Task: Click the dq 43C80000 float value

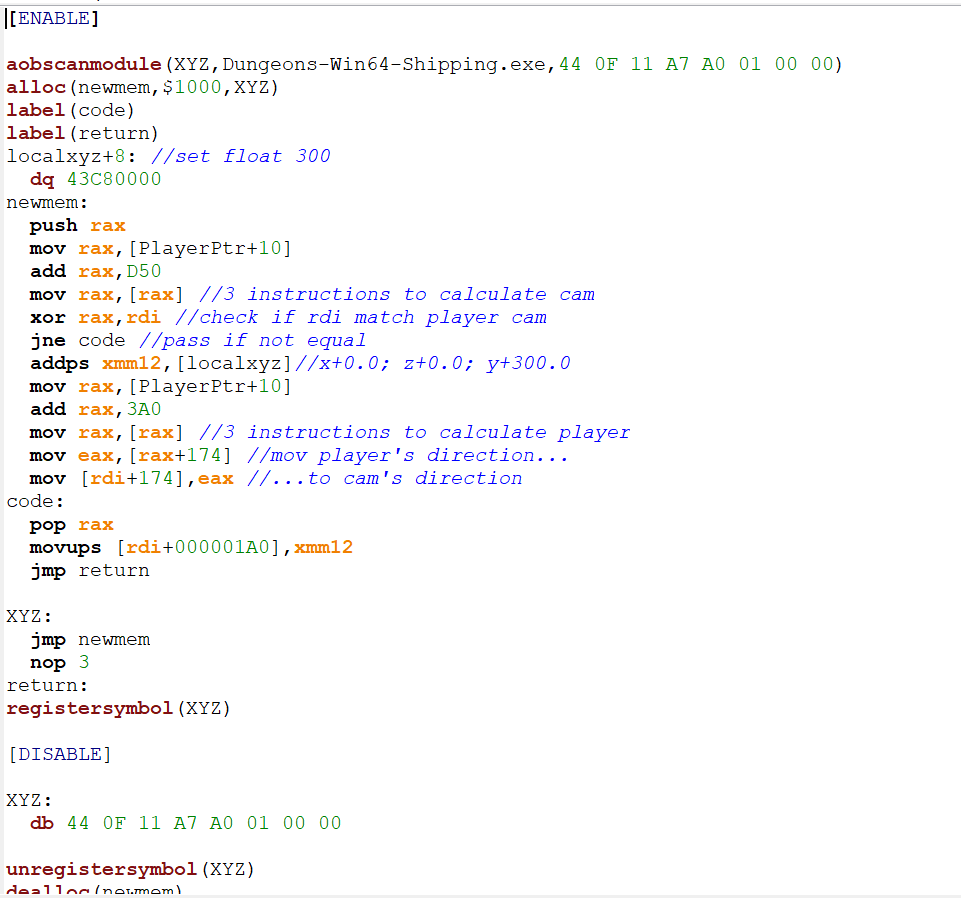Action: tap(80, 178)
